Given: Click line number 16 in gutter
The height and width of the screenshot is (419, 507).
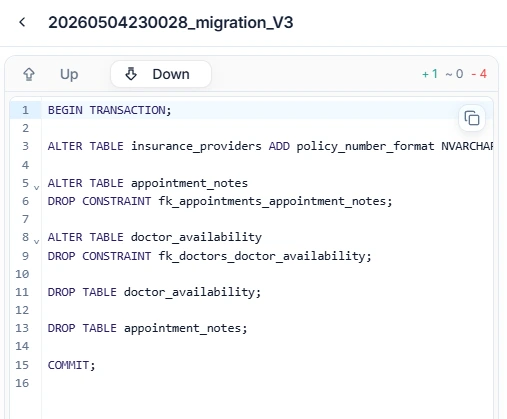Looking at the screenshot, I should pyautogui.click(x=22, y=383).
